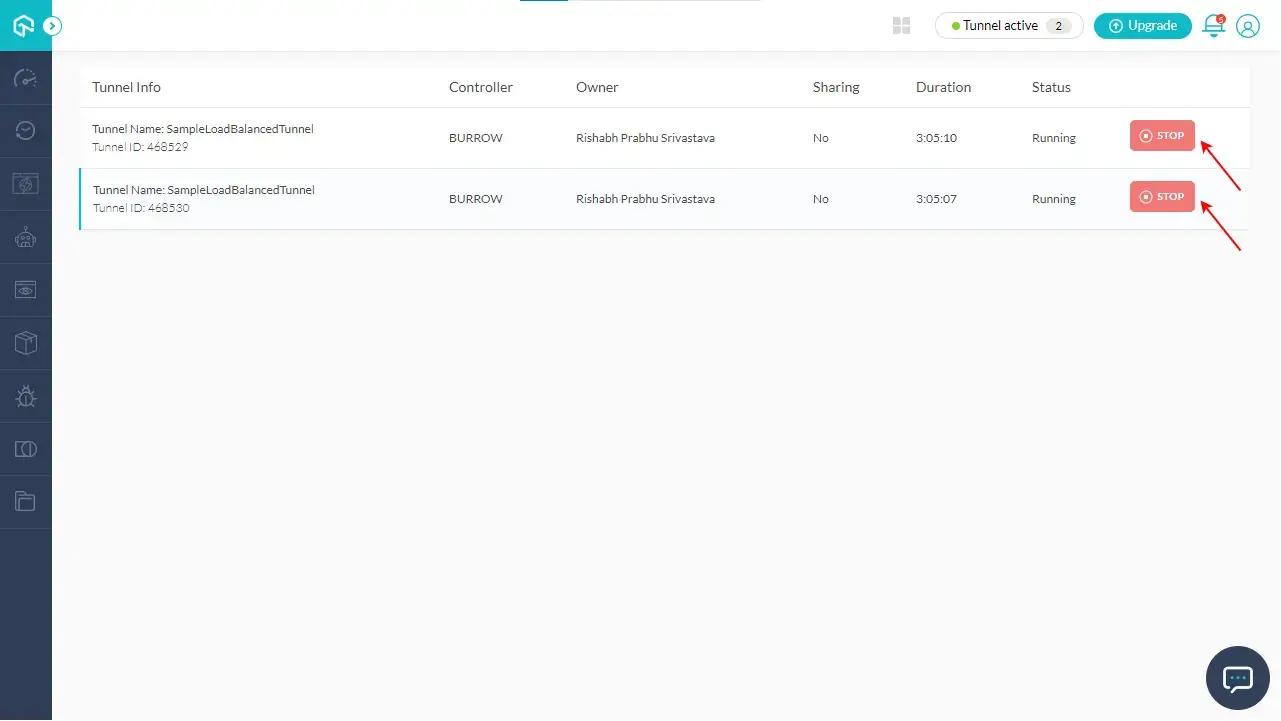
Task: Open the Dashboard speedometer icon in sidebar
Action: (x=26, y=79)
